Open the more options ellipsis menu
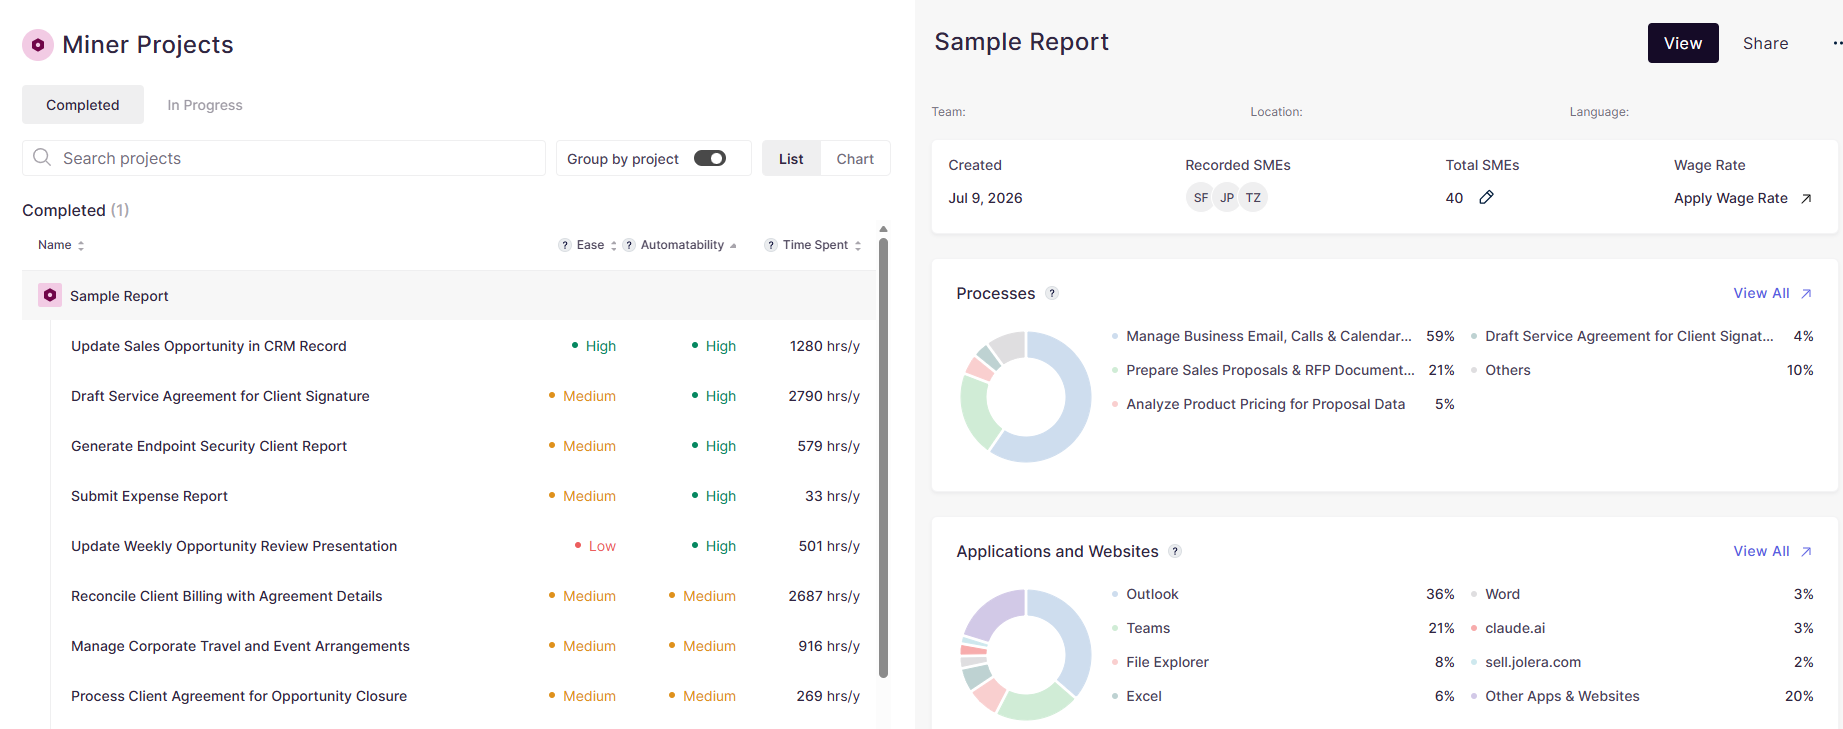 tap(1837, 43)
